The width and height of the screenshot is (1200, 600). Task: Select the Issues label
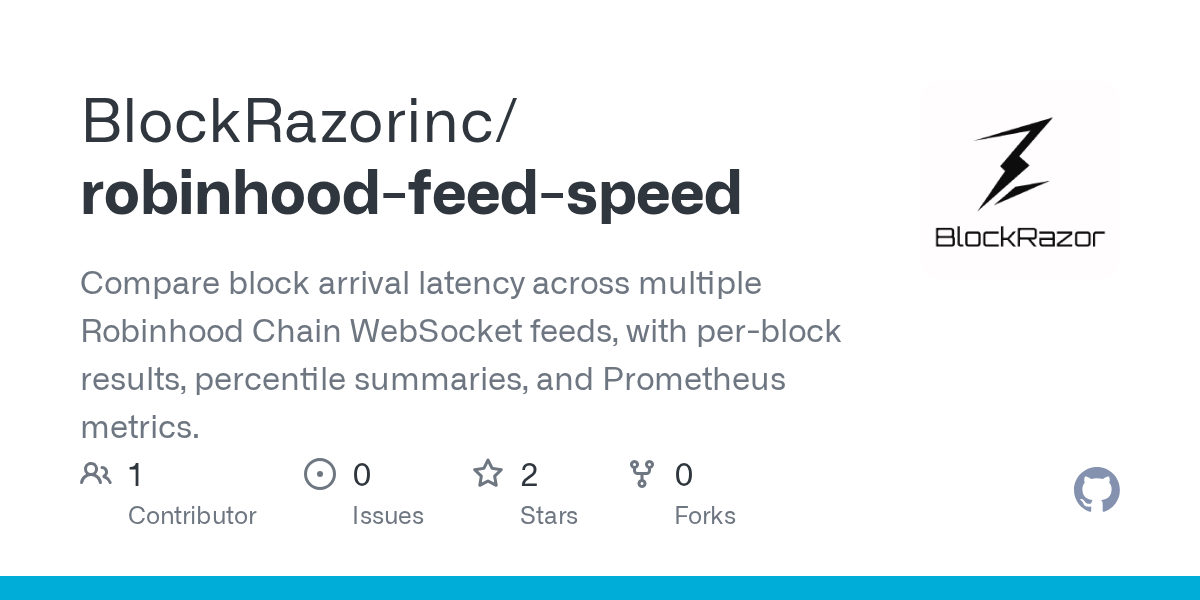pyautogui.click(x=388, y=516)
